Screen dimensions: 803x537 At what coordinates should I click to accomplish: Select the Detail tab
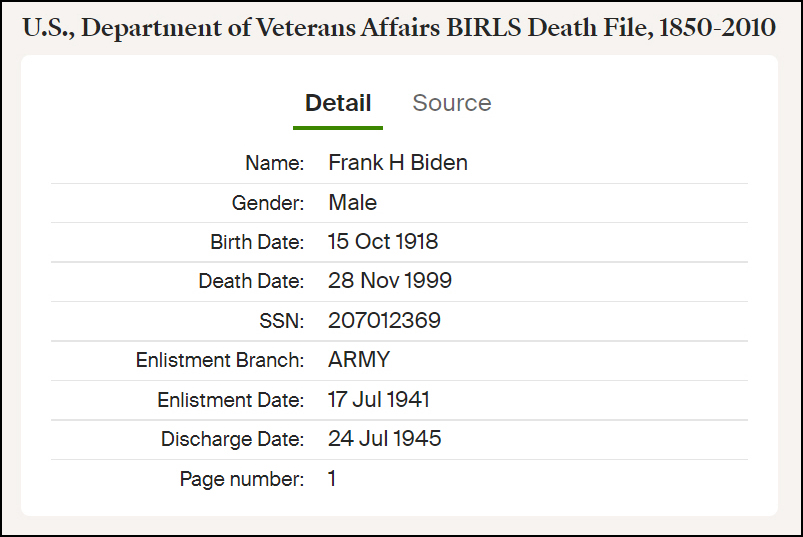click(338, 103)
